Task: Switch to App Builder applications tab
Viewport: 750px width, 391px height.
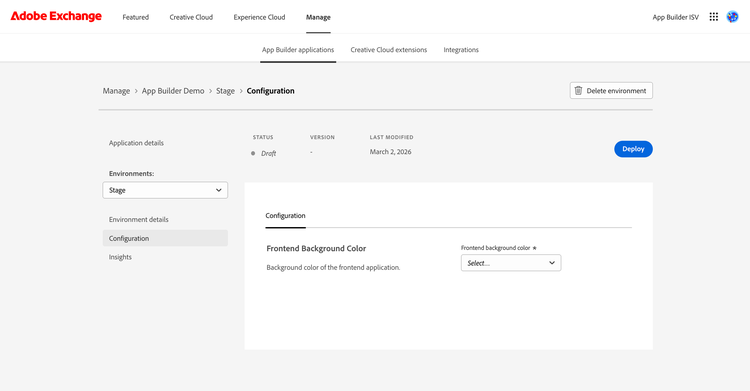Action: pos(298,50)
